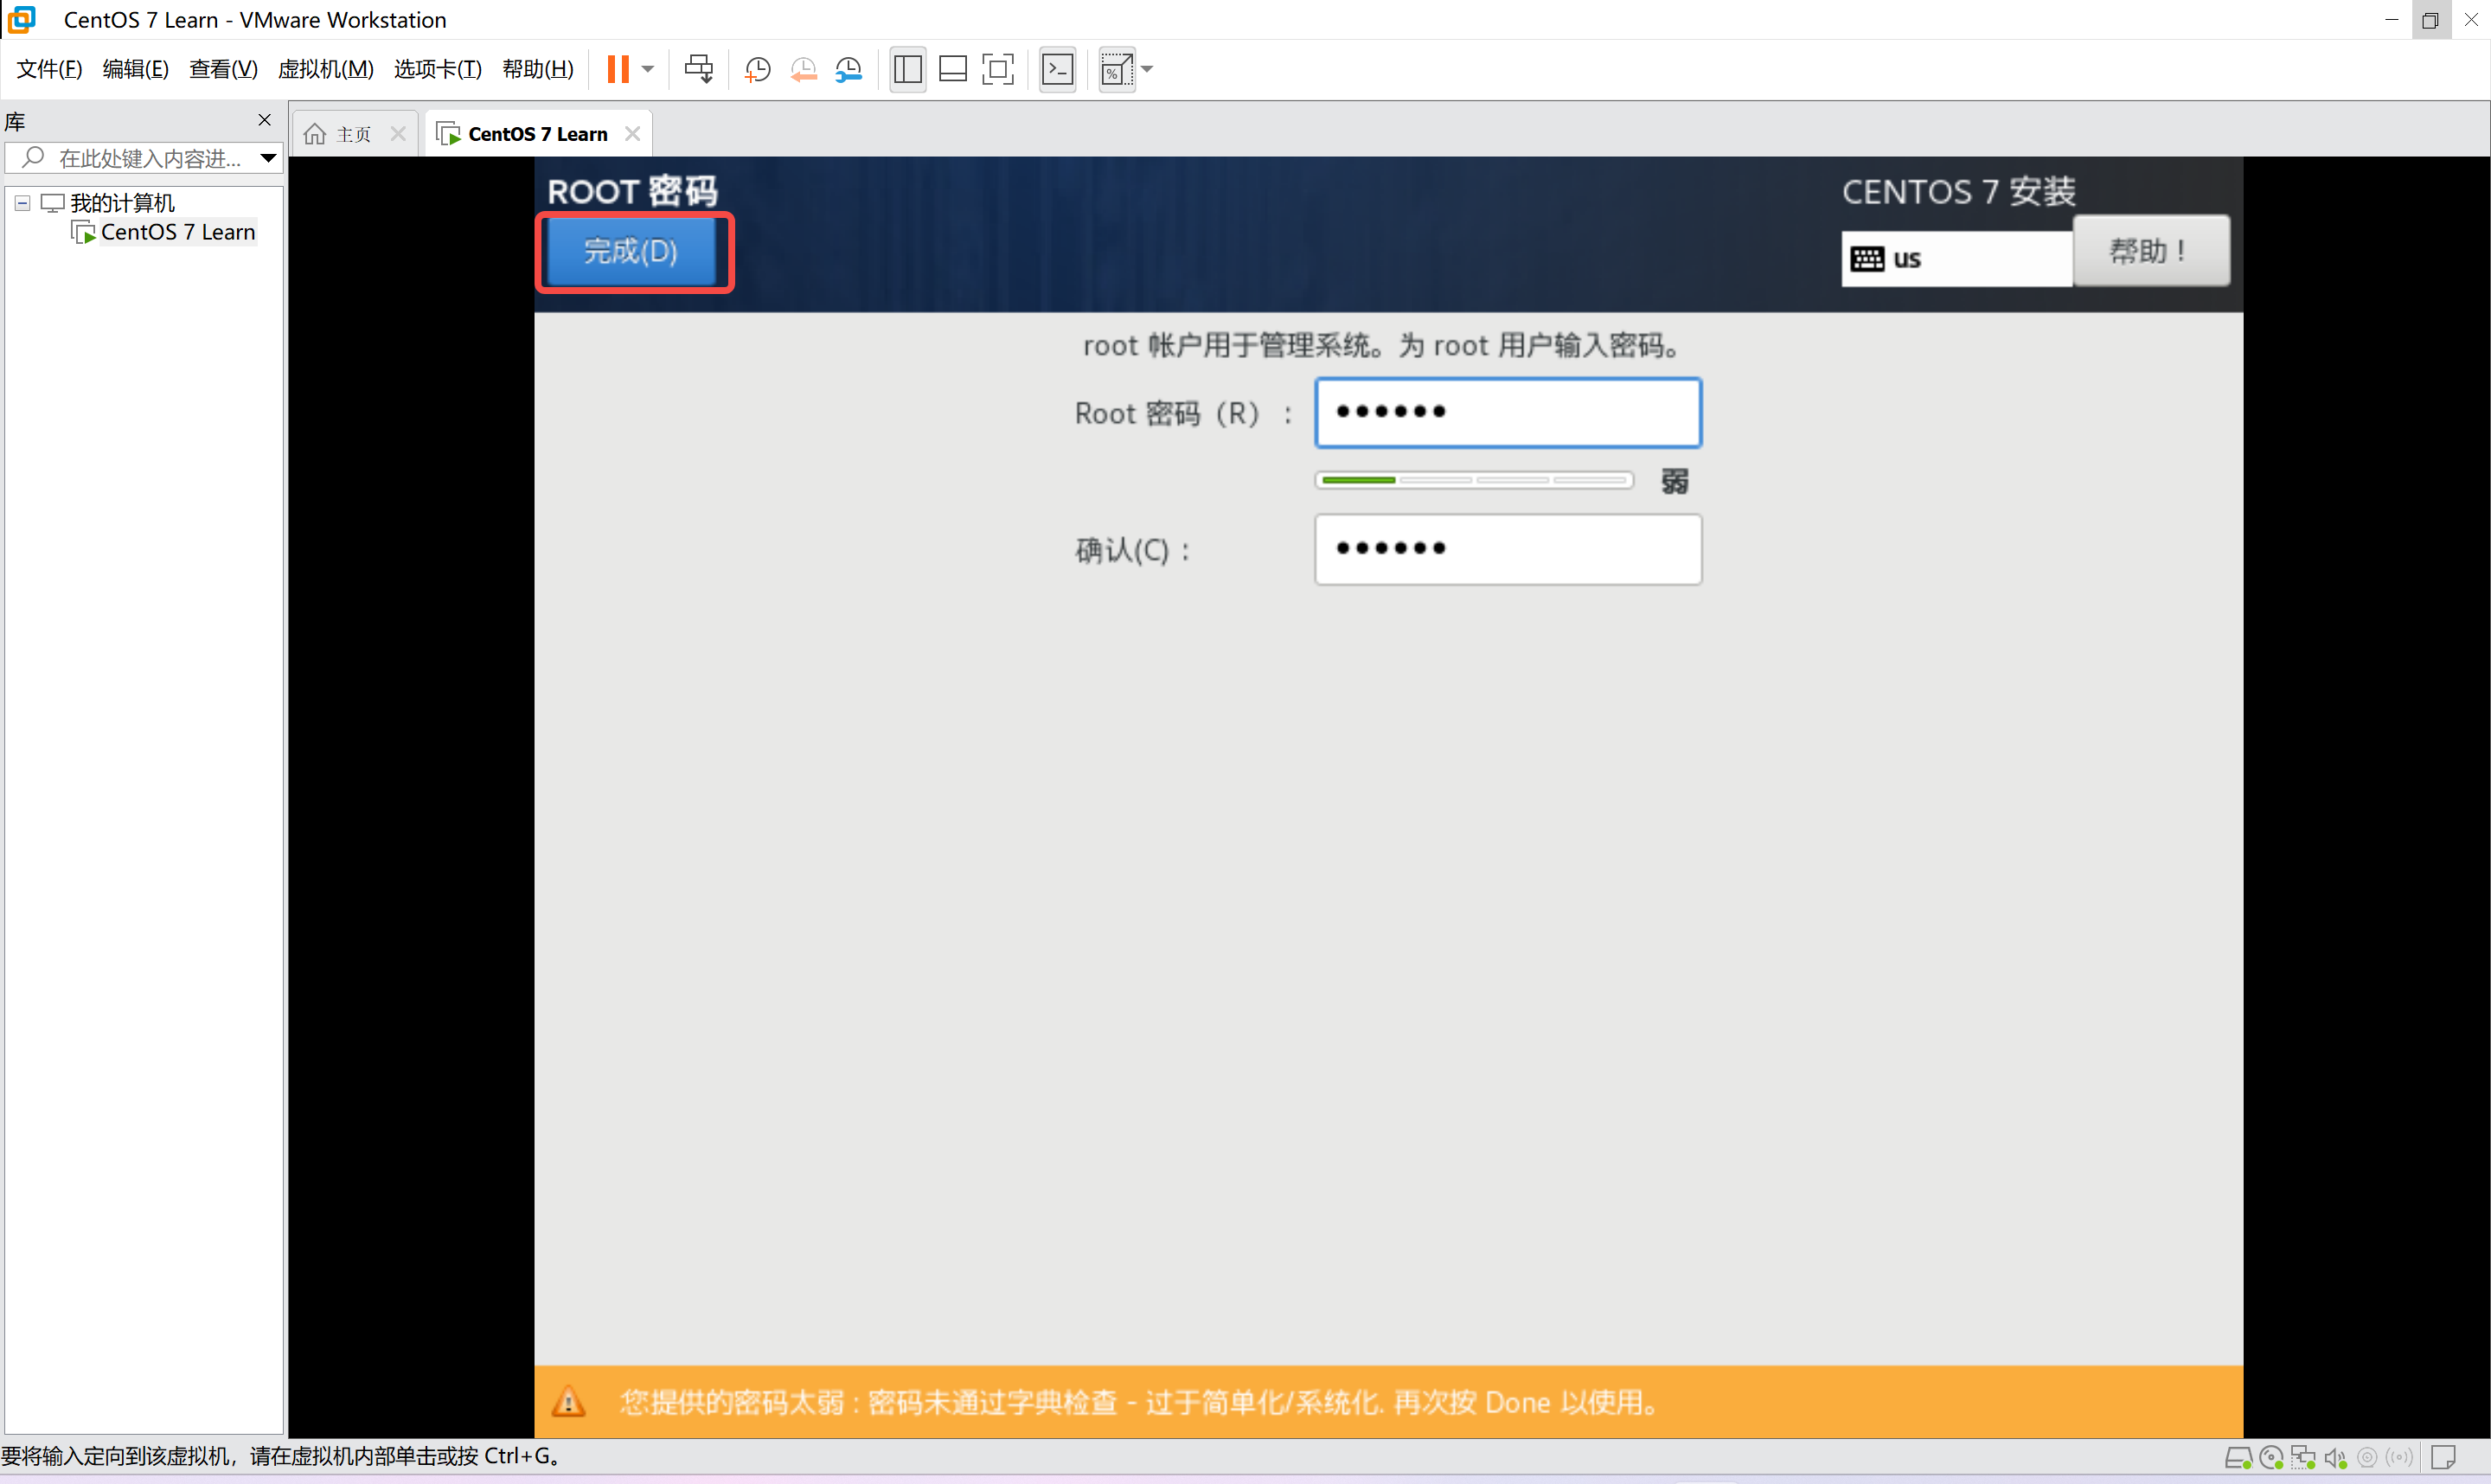The height and width of the screenshot is (1484, 2491).
Task: Toggle the console view button
Action: click(1057, 69)
